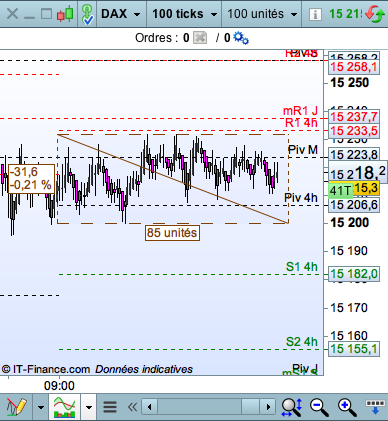Open the DAX instrument dropdown
The width and height of the screenshot is (388, 421).
tap(121, 14)
